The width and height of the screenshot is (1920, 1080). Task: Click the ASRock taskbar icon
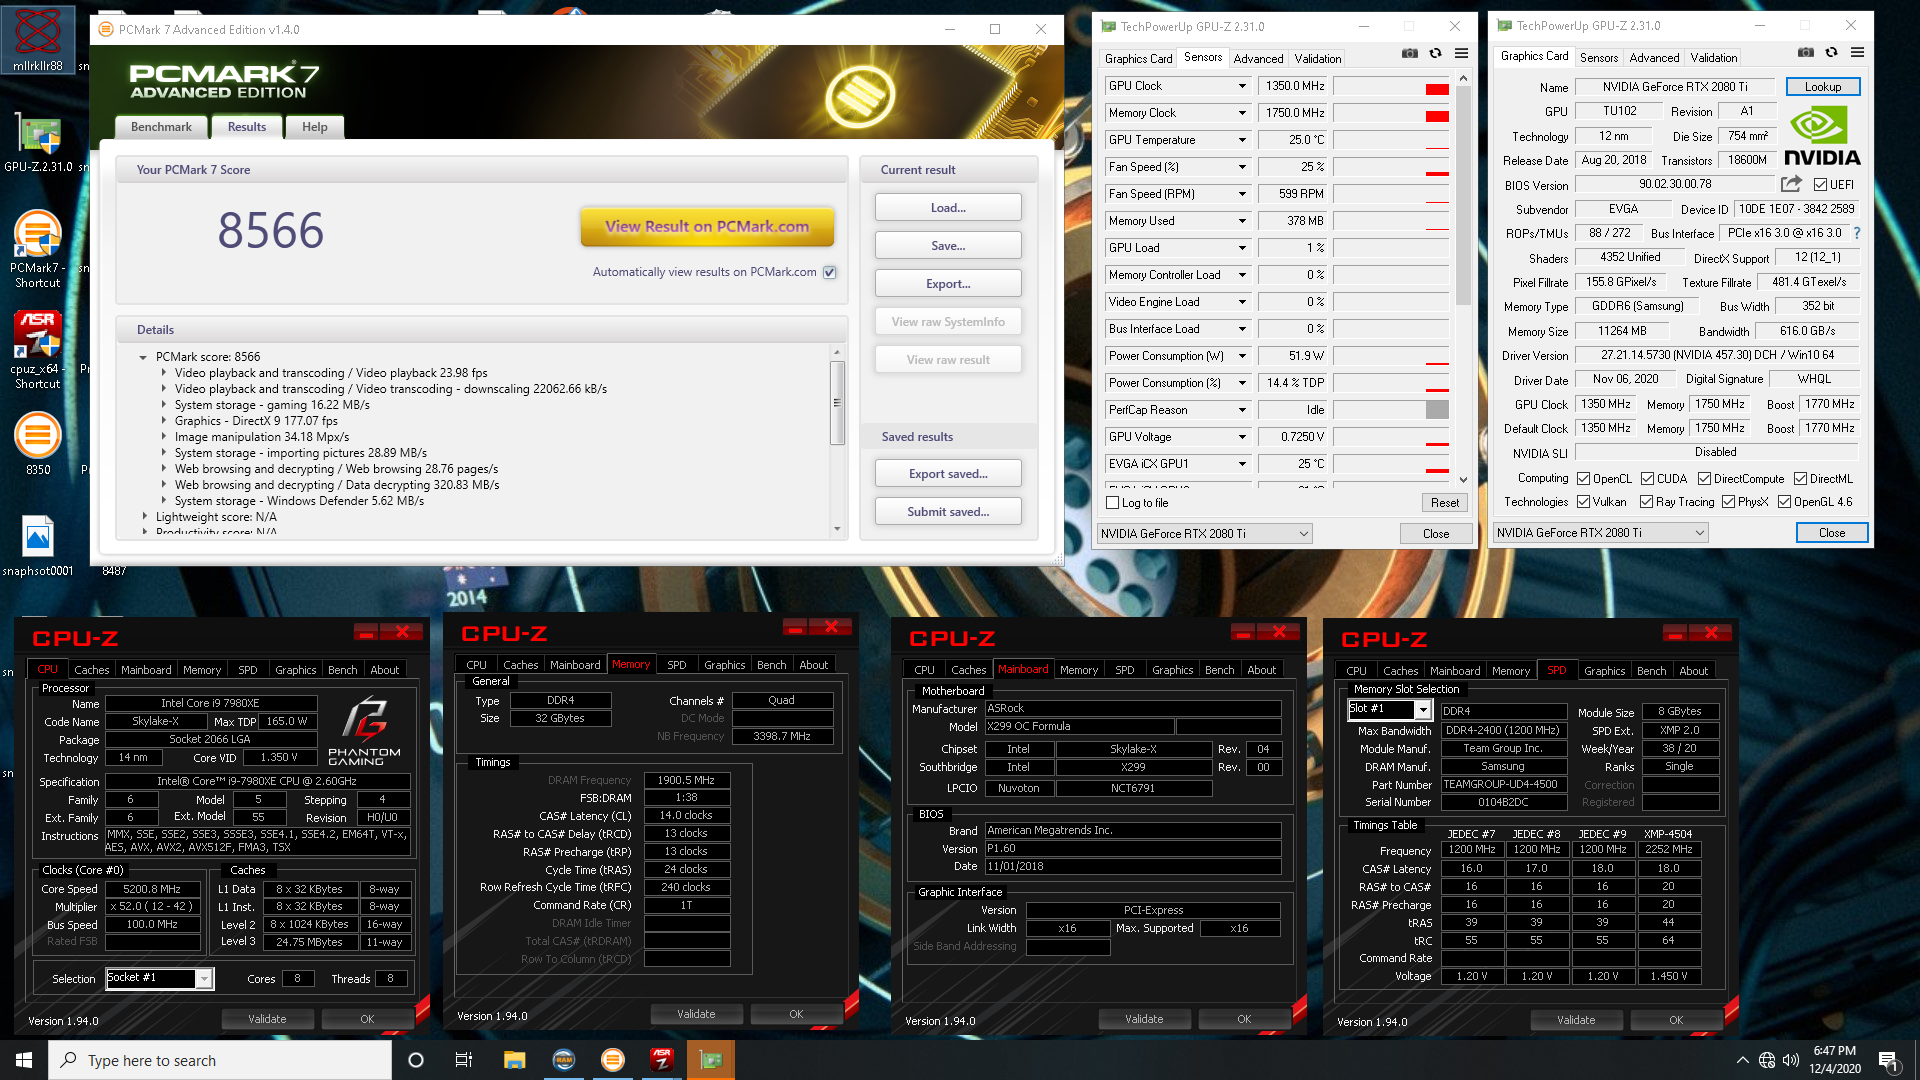click(x=662, y=1060)
